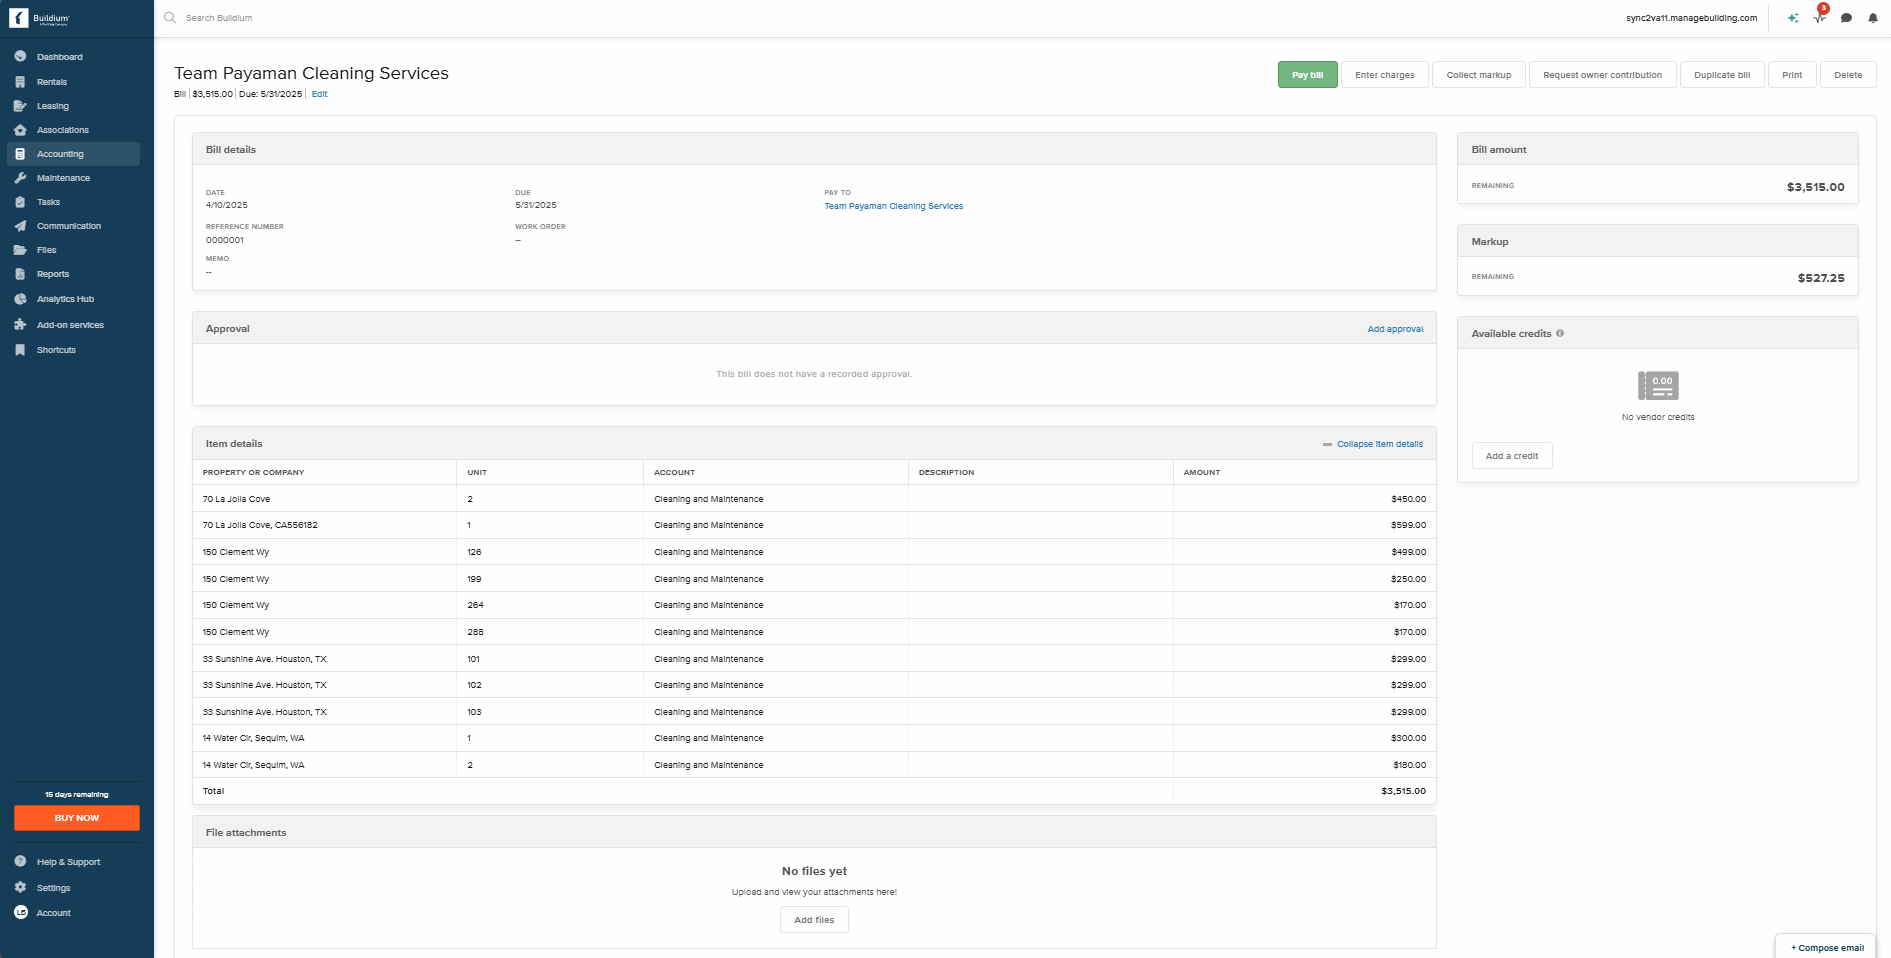Click the Shortcuts bookmark icon

click(20, 350)
